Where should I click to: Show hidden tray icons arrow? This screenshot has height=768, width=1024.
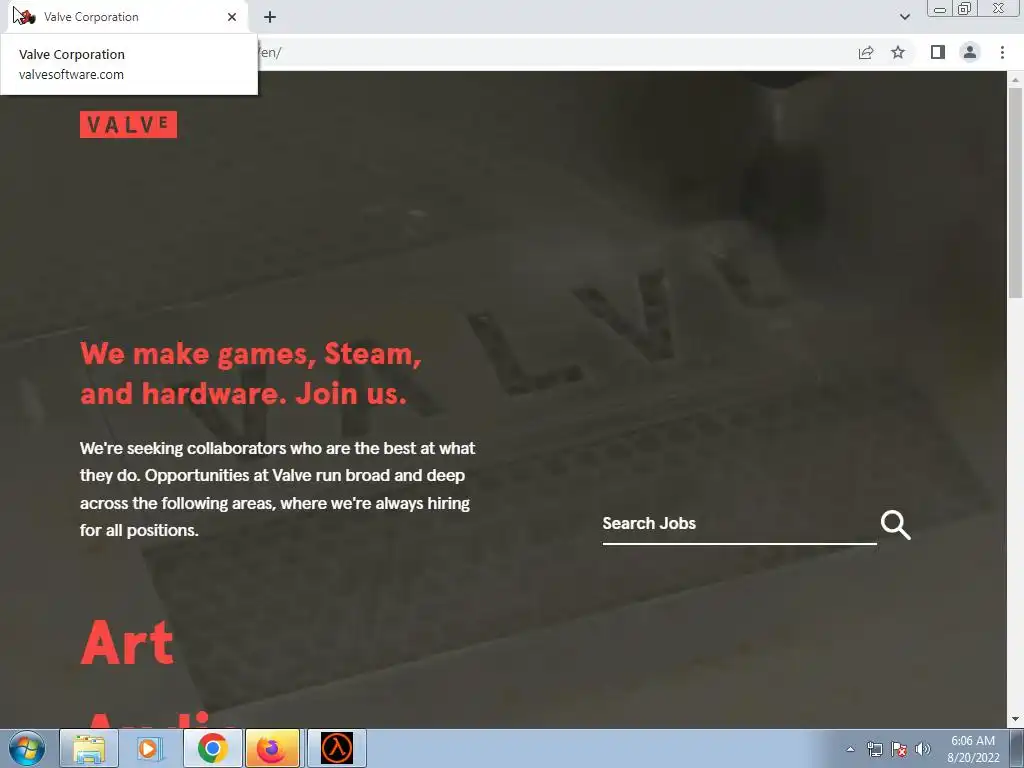[850, 749]
